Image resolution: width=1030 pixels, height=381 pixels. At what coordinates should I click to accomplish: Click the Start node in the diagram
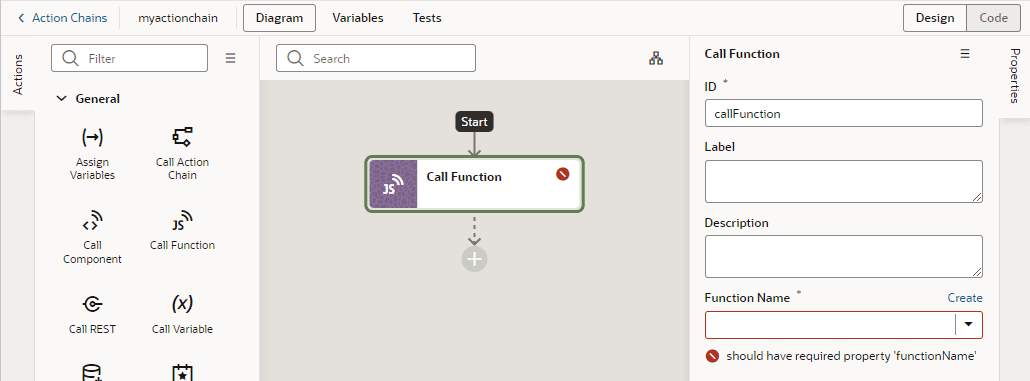(474, 122)
